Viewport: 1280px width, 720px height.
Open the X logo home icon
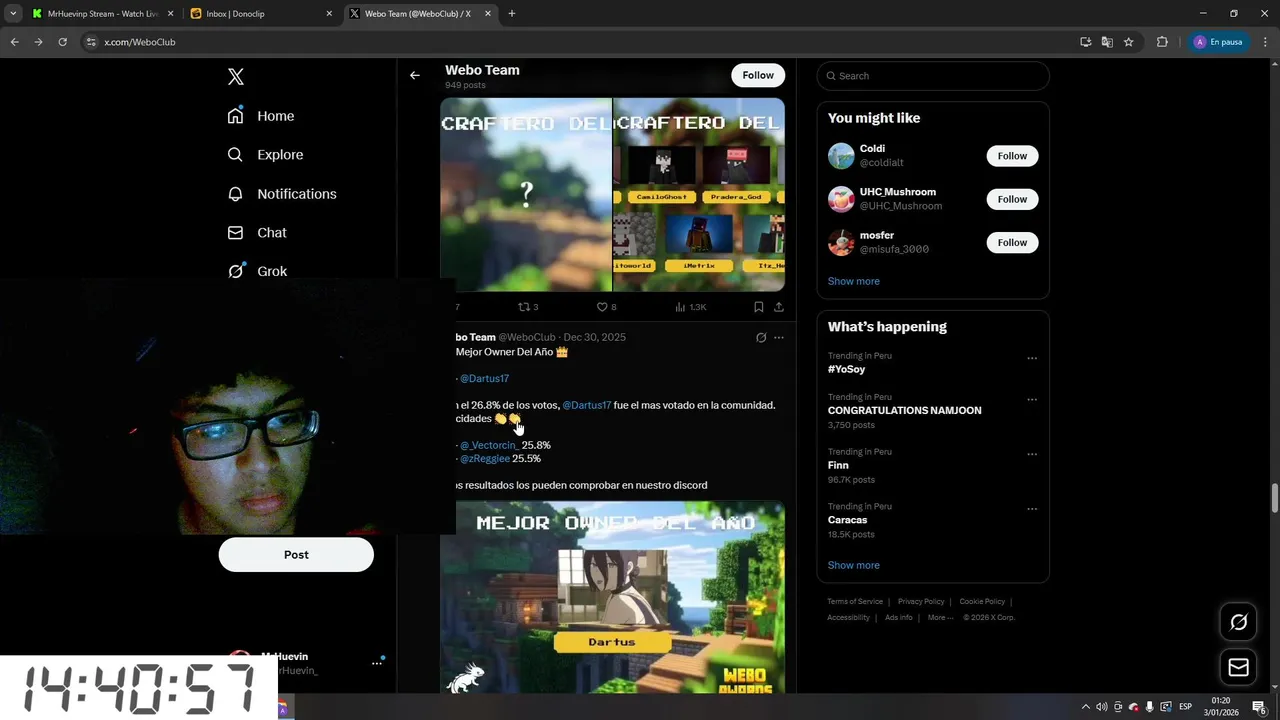(235, 77)
